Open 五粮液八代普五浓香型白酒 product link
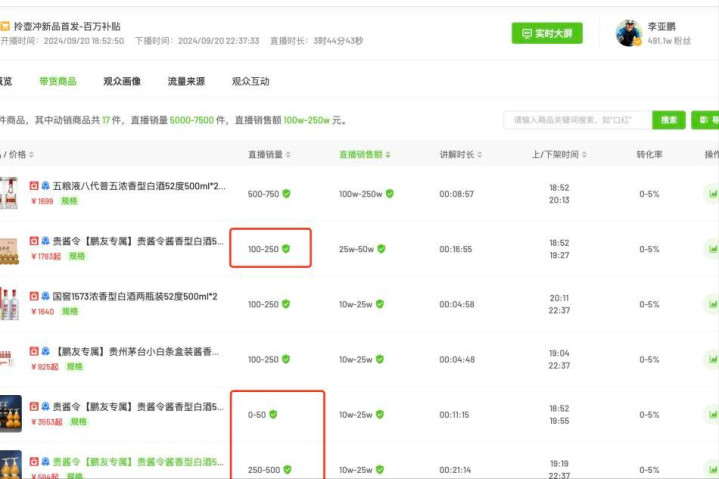 coord(139,186)
